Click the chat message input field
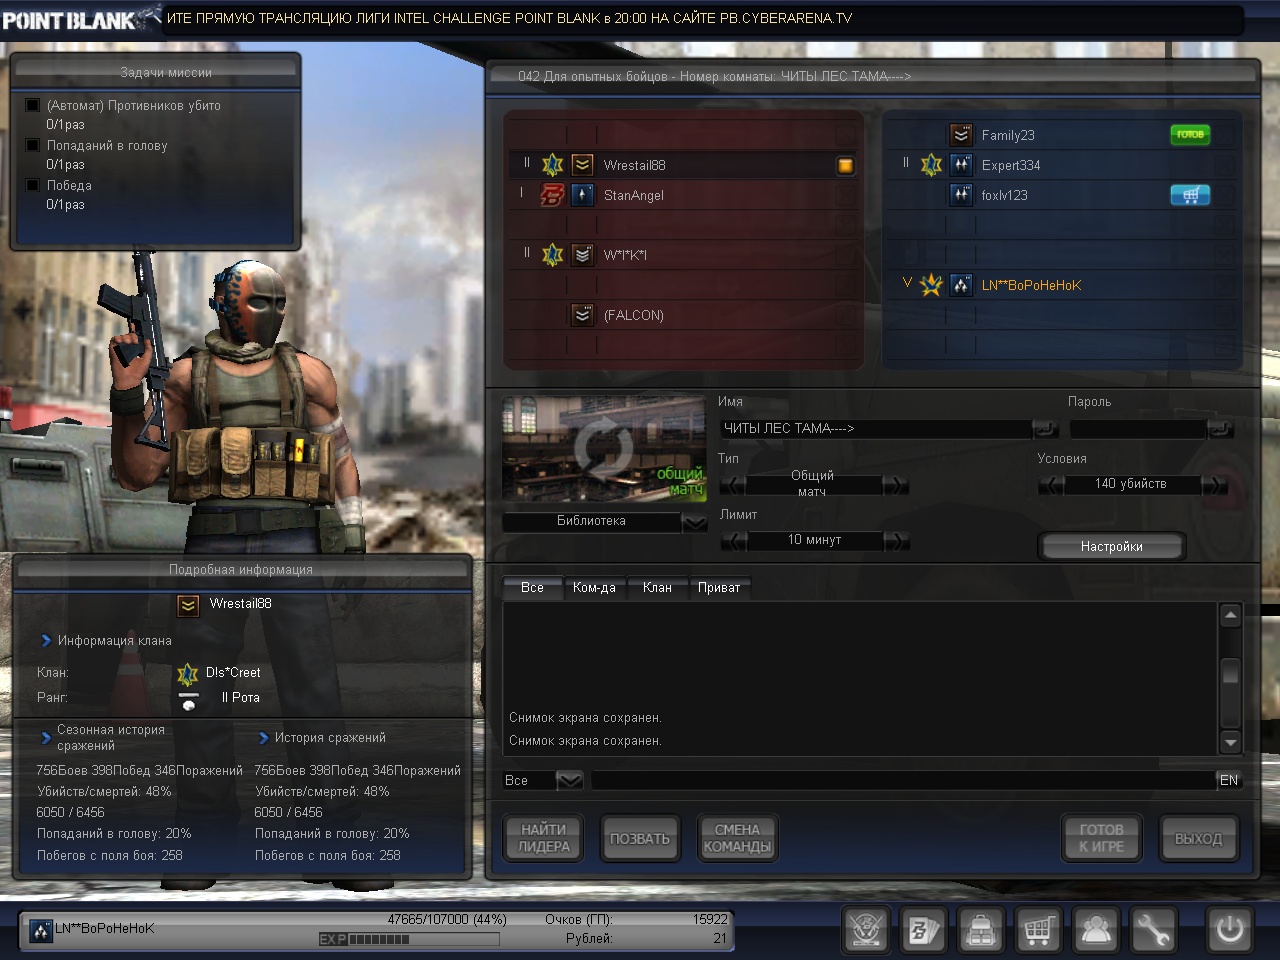The image size is (1280, 960). 902,780
